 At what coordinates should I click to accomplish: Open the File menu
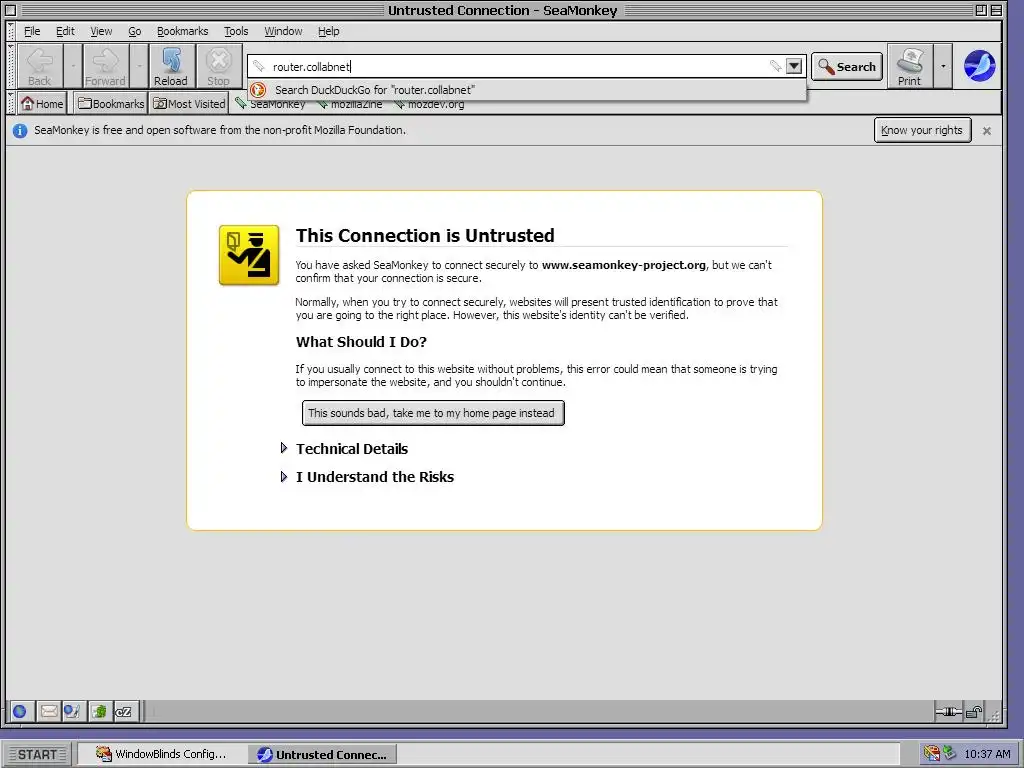(x=32, y=31)
